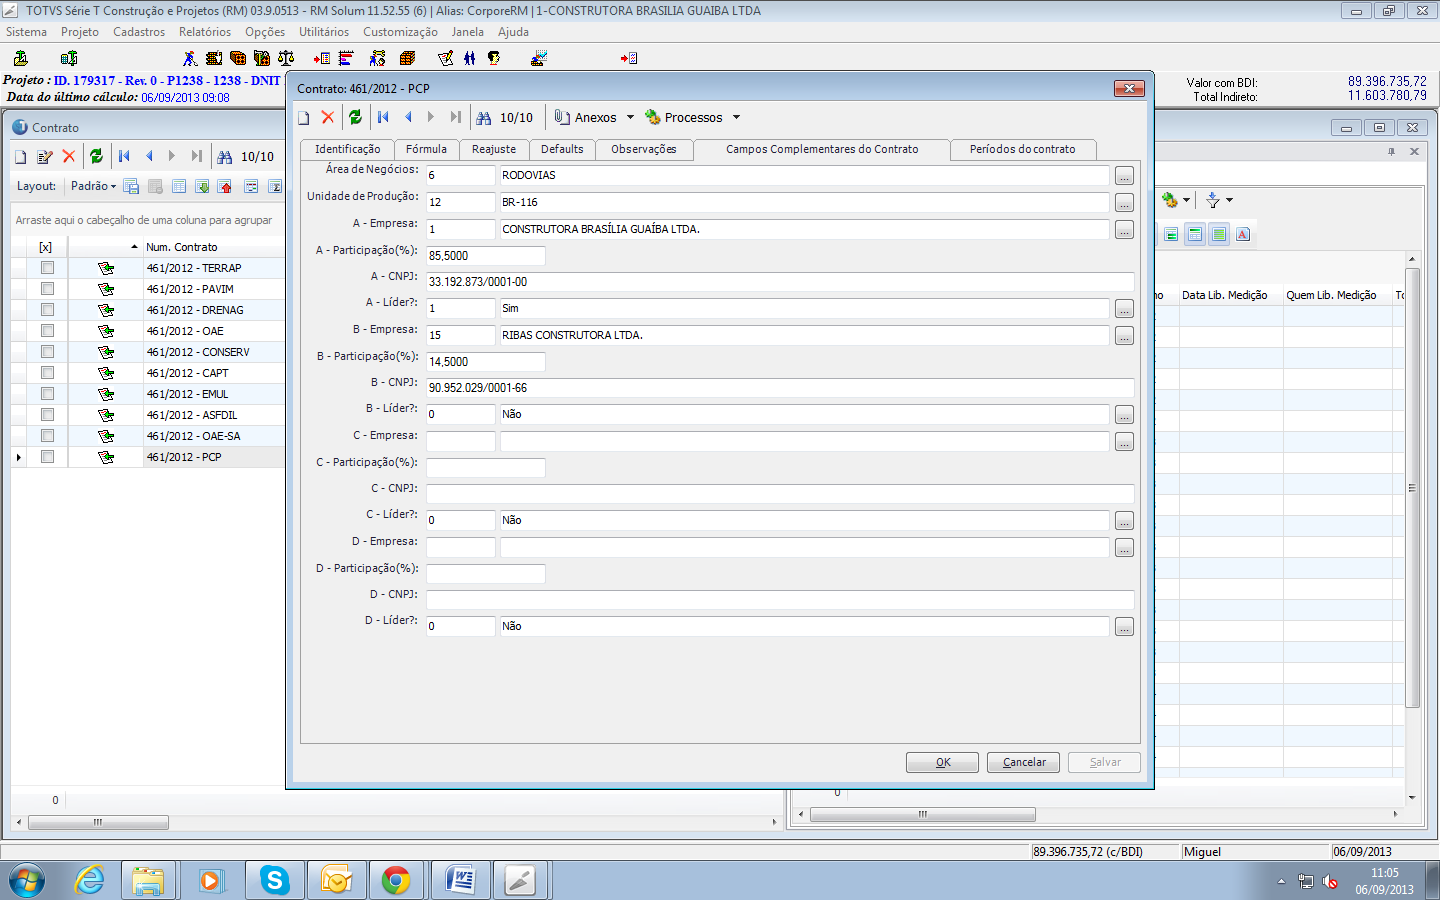The image size is (1440, 900).
Task: Click the A - Participação(%) field
Action: tap(485, 256)
